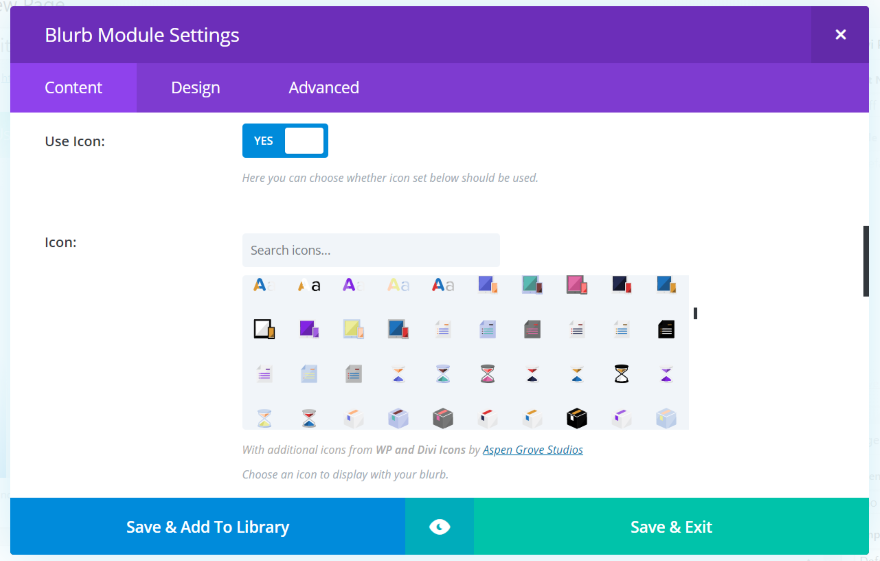Screen dimensions: 880x561
Task: Click Save & Add To Library
Action: 207,527
